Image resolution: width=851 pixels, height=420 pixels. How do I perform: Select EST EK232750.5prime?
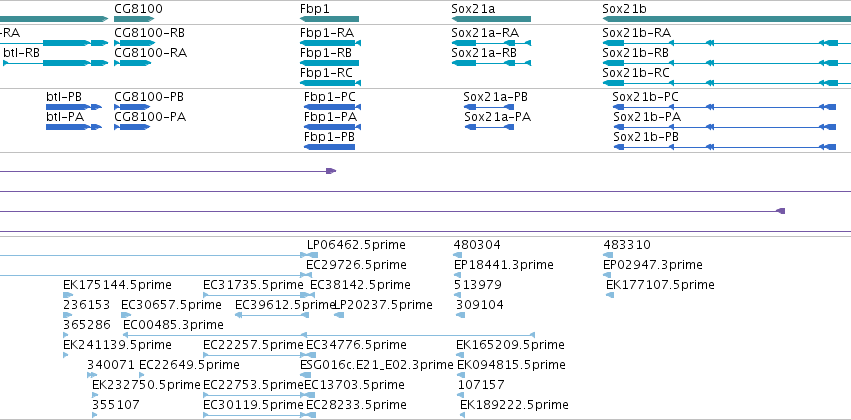147,385
